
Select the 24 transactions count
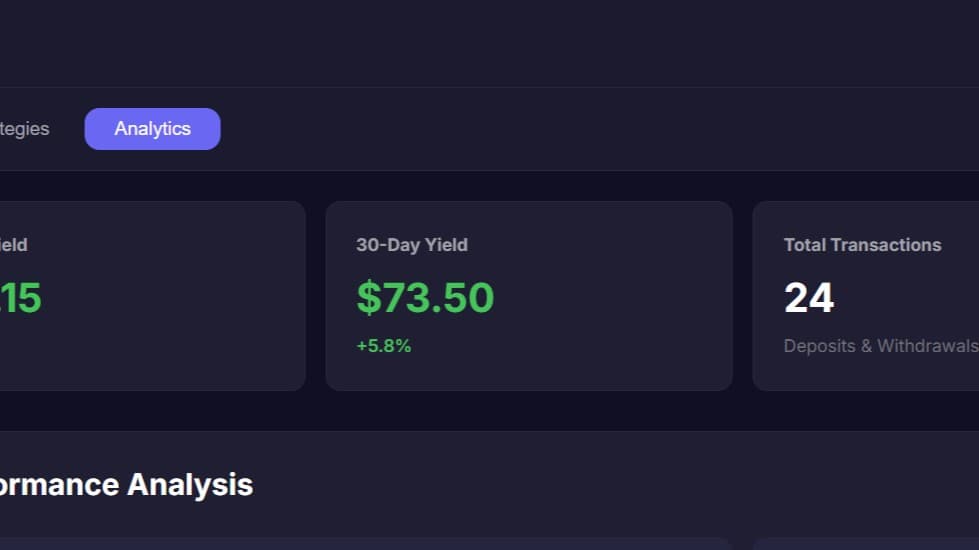809,298
